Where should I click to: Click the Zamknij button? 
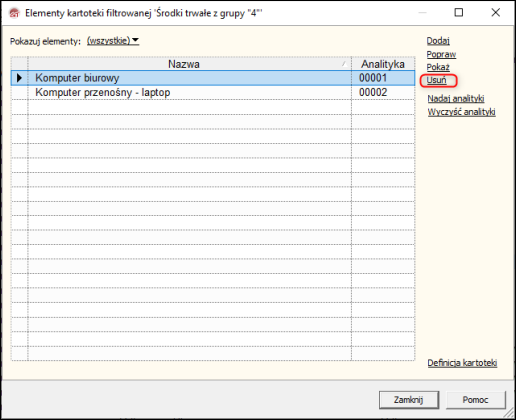[x=409, y=400]
